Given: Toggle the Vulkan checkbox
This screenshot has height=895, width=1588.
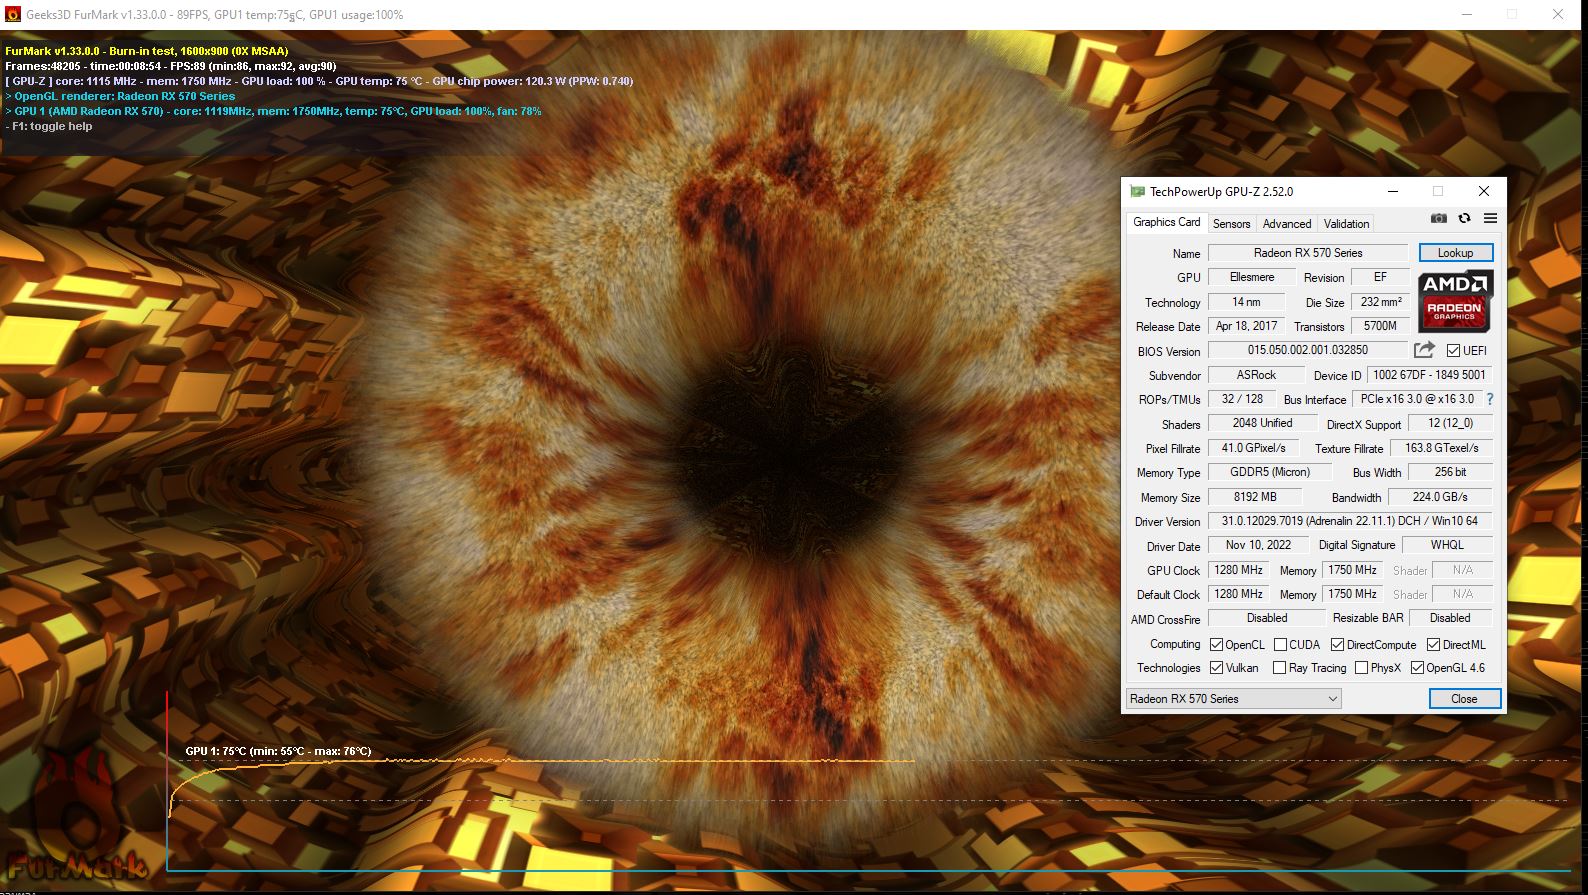Looking at the screenshot, I should pos(1216,668).
